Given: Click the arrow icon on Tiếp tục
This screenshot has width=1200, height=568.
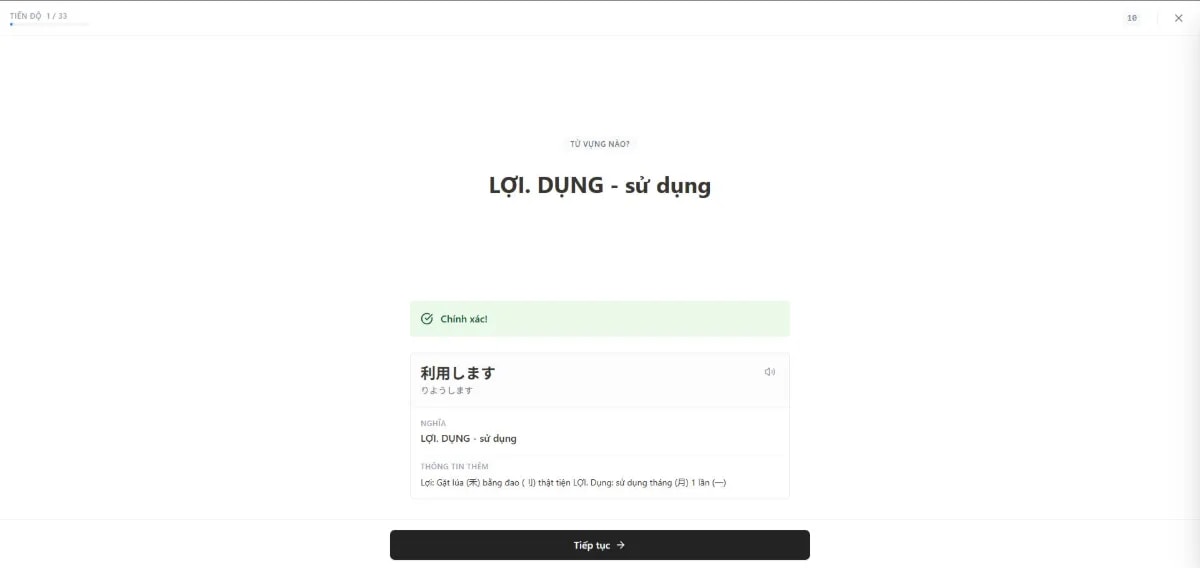Looking at the screenshot, I should coord(621,545).
